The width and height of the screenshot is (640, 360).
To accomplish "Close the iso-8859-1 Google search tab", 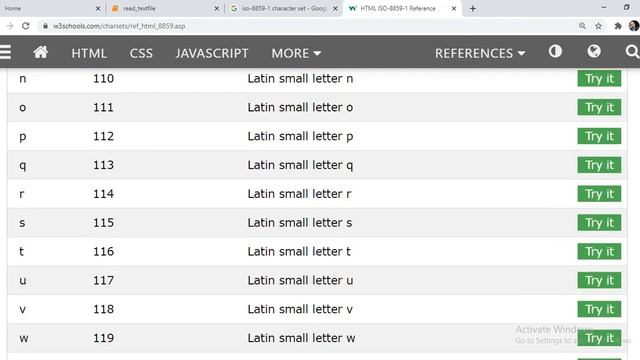I will click(335, 8).
